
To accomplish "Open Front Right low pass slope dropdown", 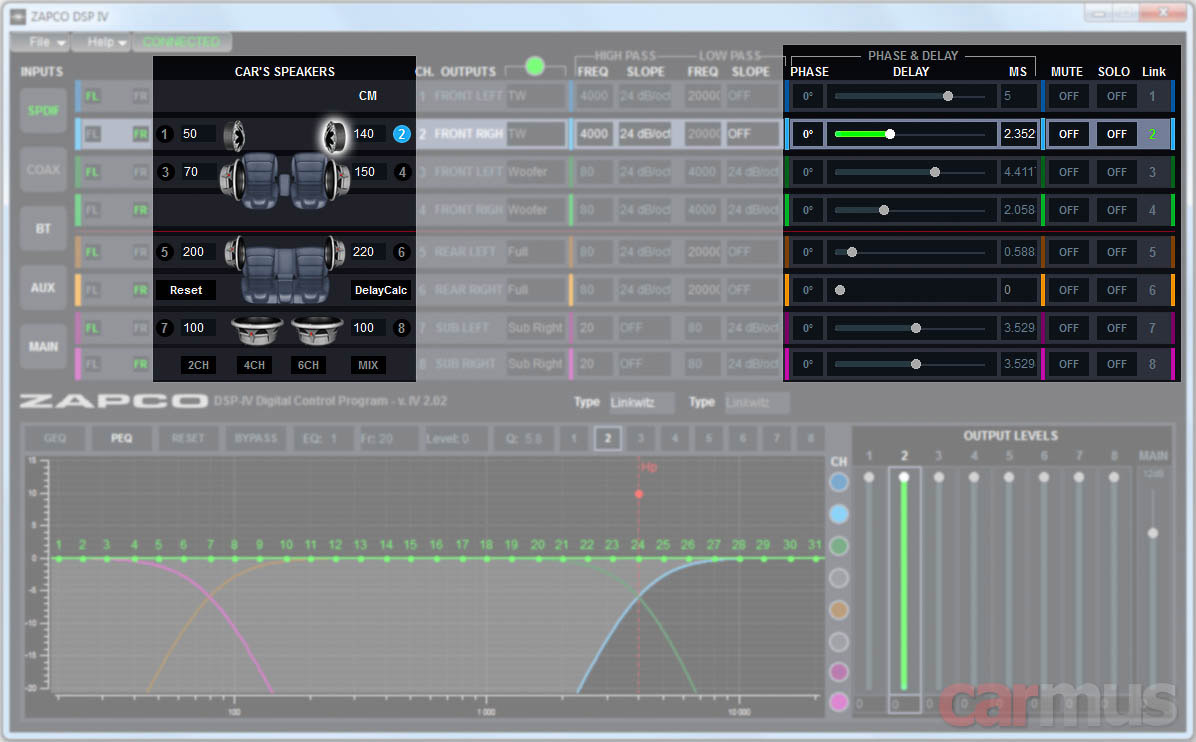I will 751,134.
